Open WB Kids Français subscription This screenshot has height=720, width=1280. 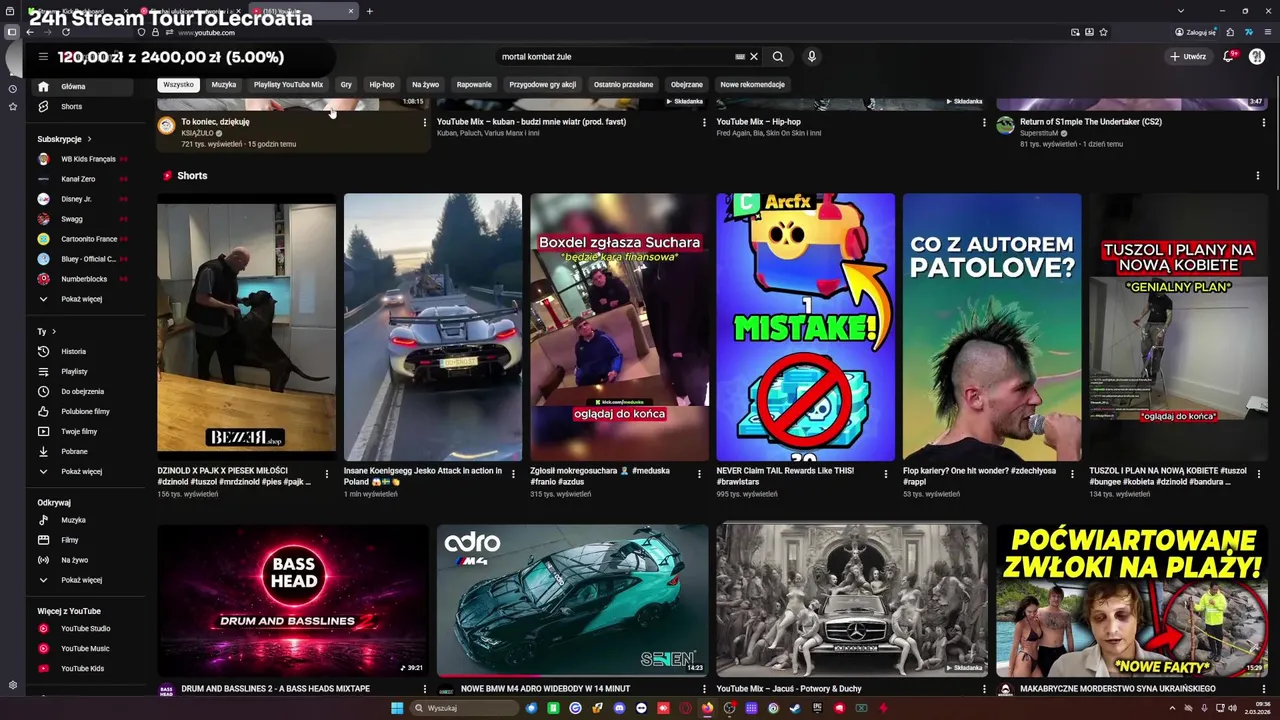coord(84,159)
